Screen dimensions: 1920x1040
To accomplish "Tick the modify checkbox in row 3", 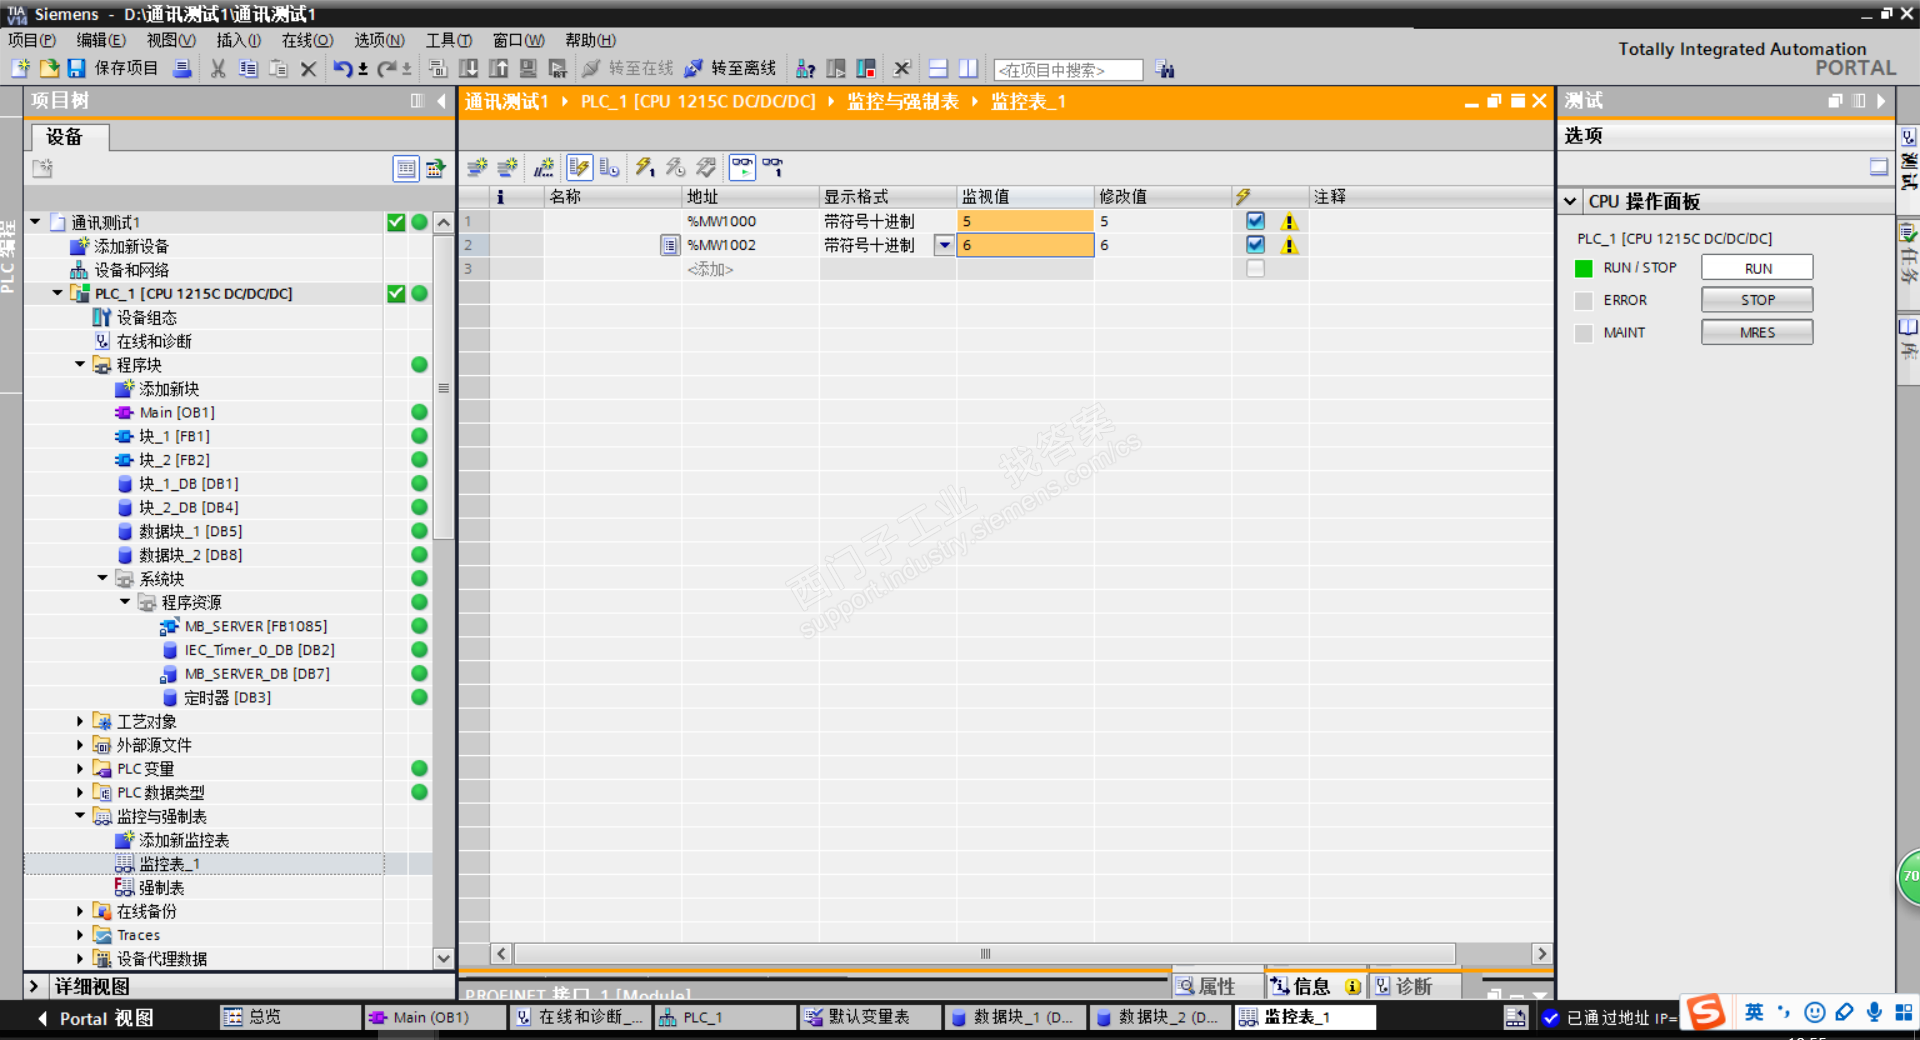I will pyautogui.click(x=1255, y=269).
